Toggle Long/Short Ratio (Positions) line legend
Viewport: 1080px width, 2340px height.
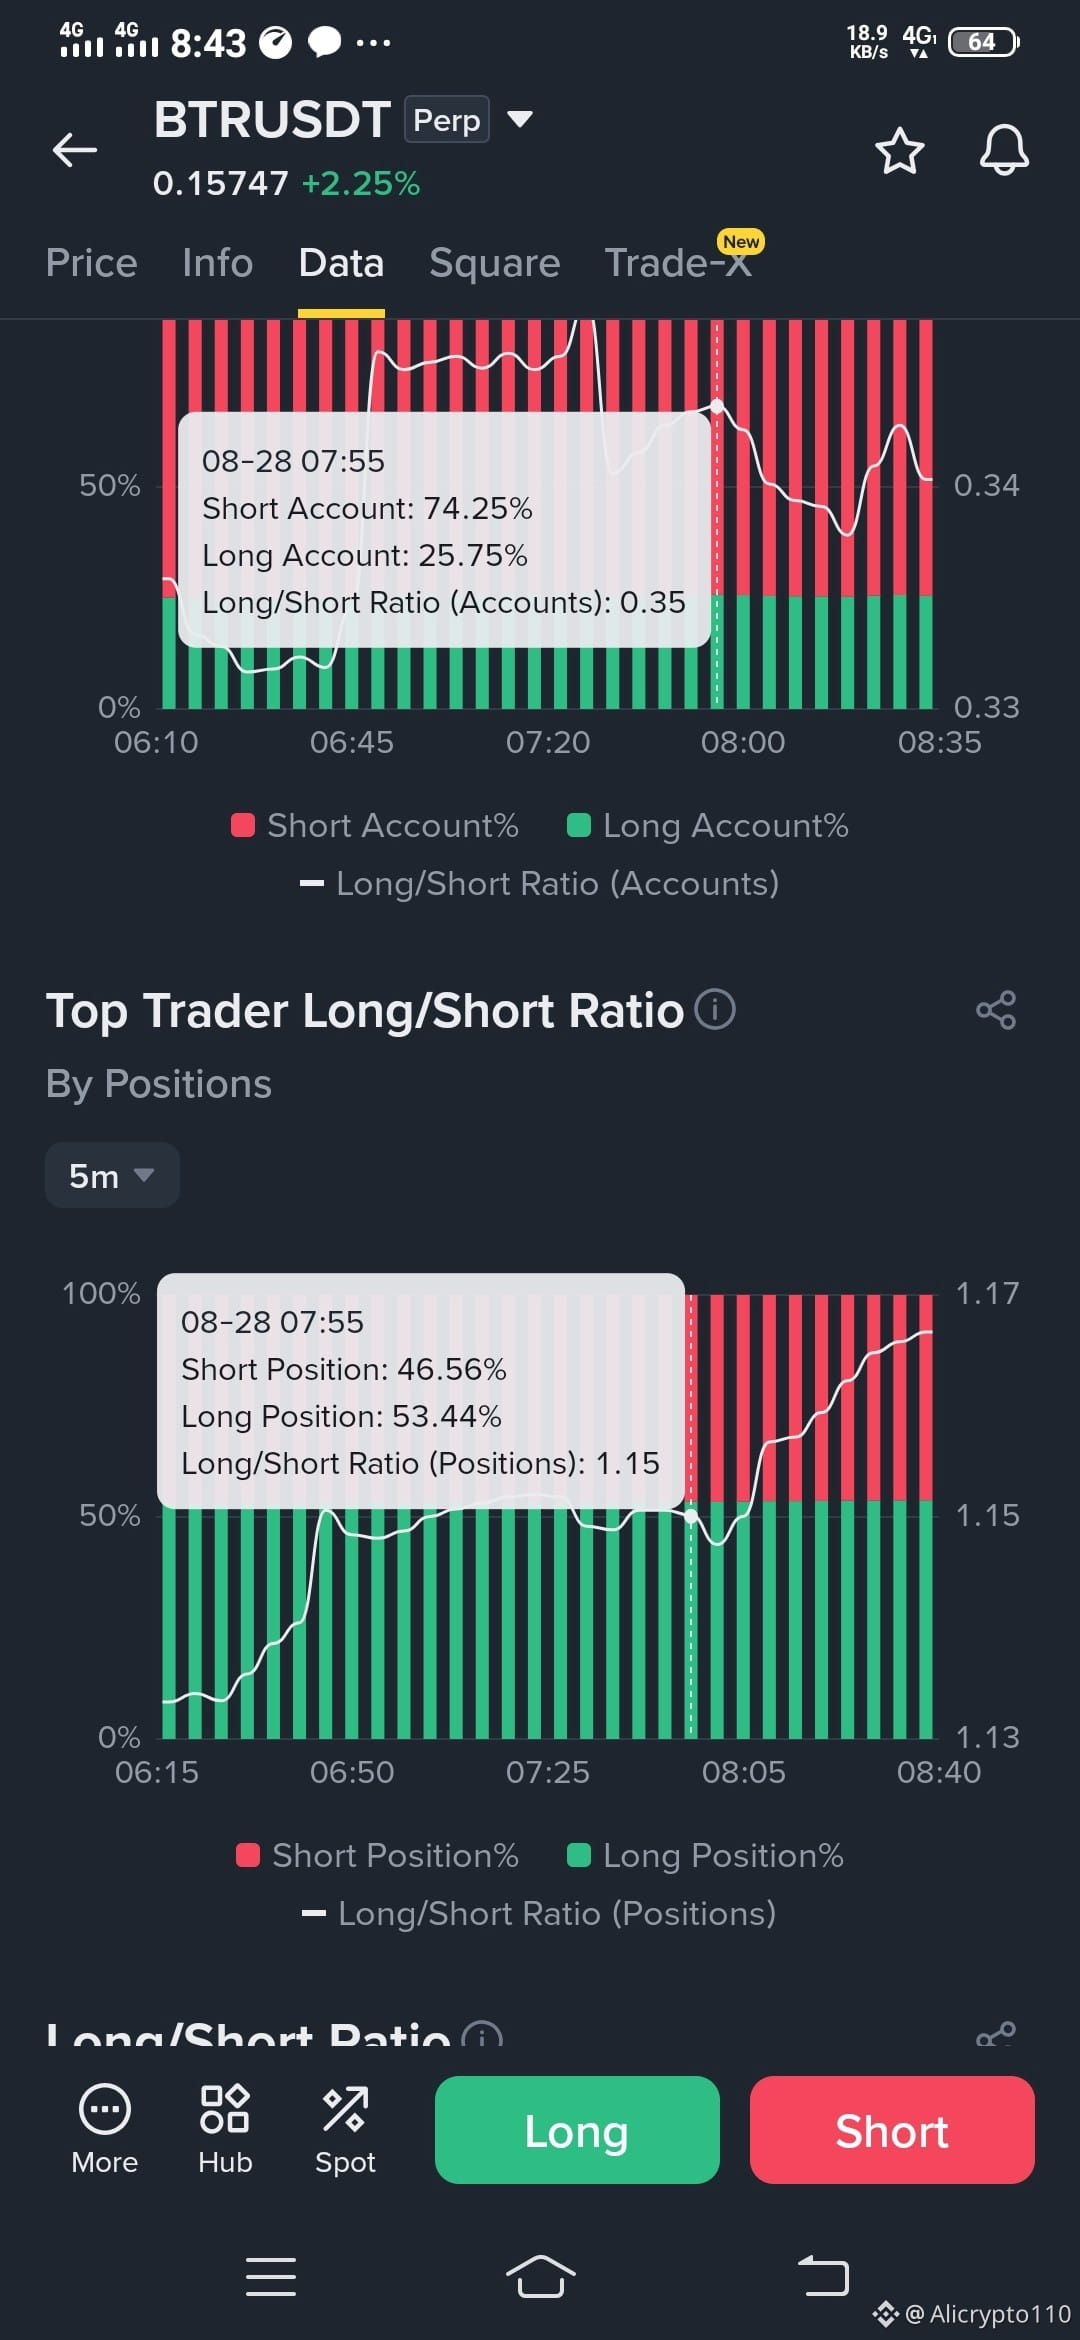coord(538,1914)
